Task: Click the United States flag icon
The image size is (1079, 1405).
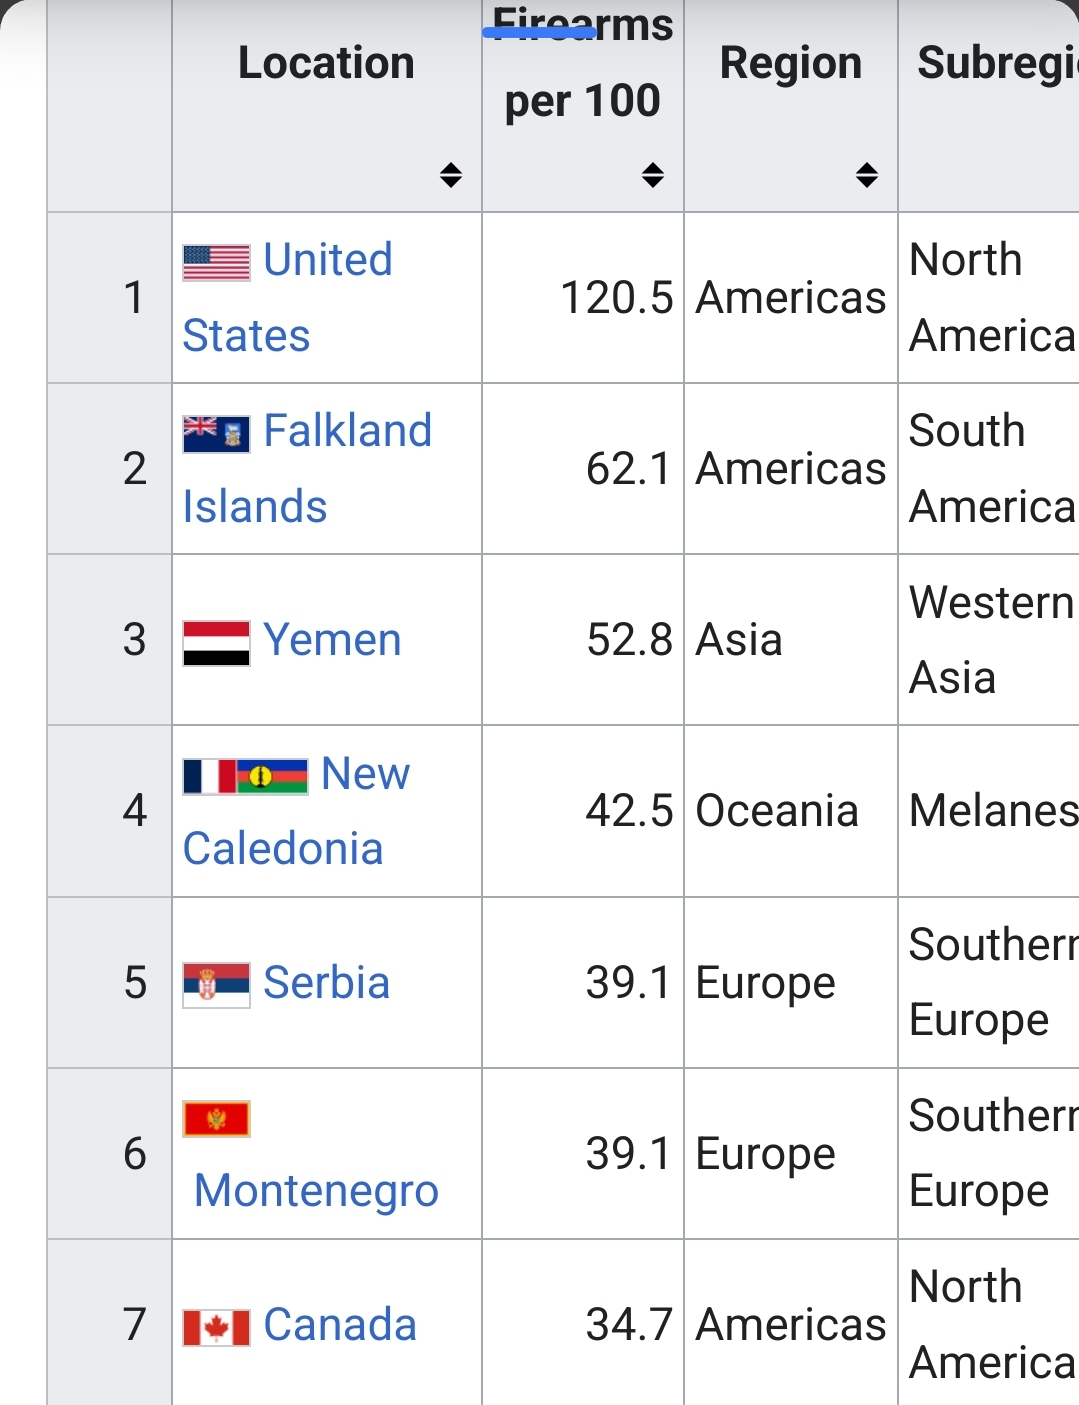Action: coord(216,263)
